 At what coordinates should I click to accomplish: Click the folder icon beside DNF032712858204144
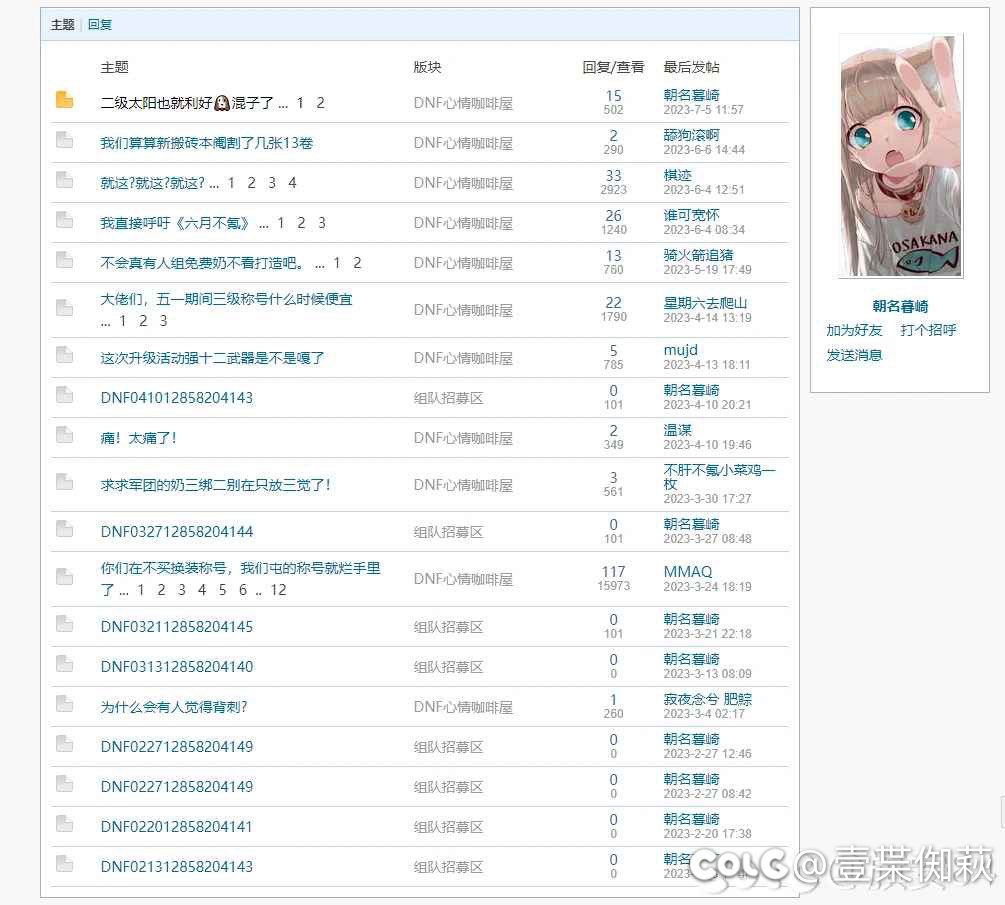point(65,529)
